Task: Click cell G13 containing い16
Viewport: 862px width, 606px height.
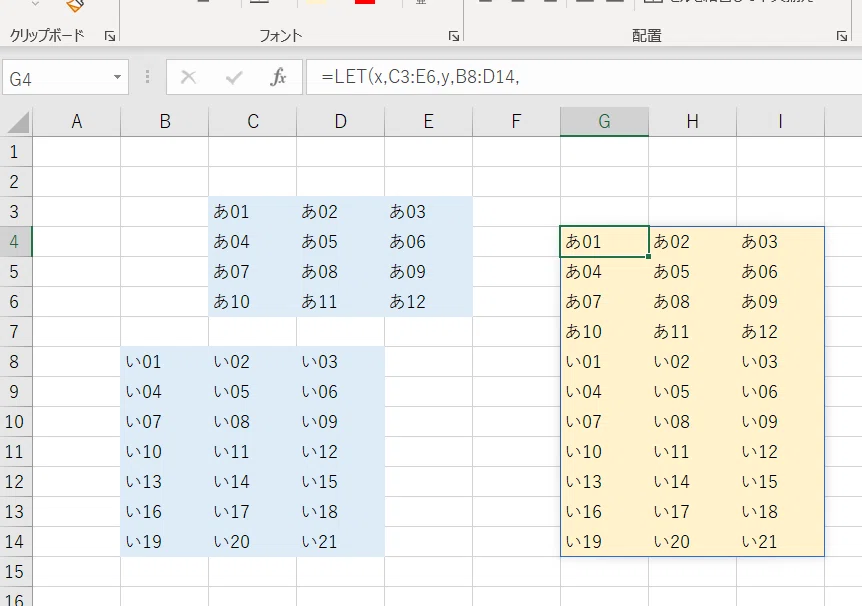Action: [x=605, y=512]
